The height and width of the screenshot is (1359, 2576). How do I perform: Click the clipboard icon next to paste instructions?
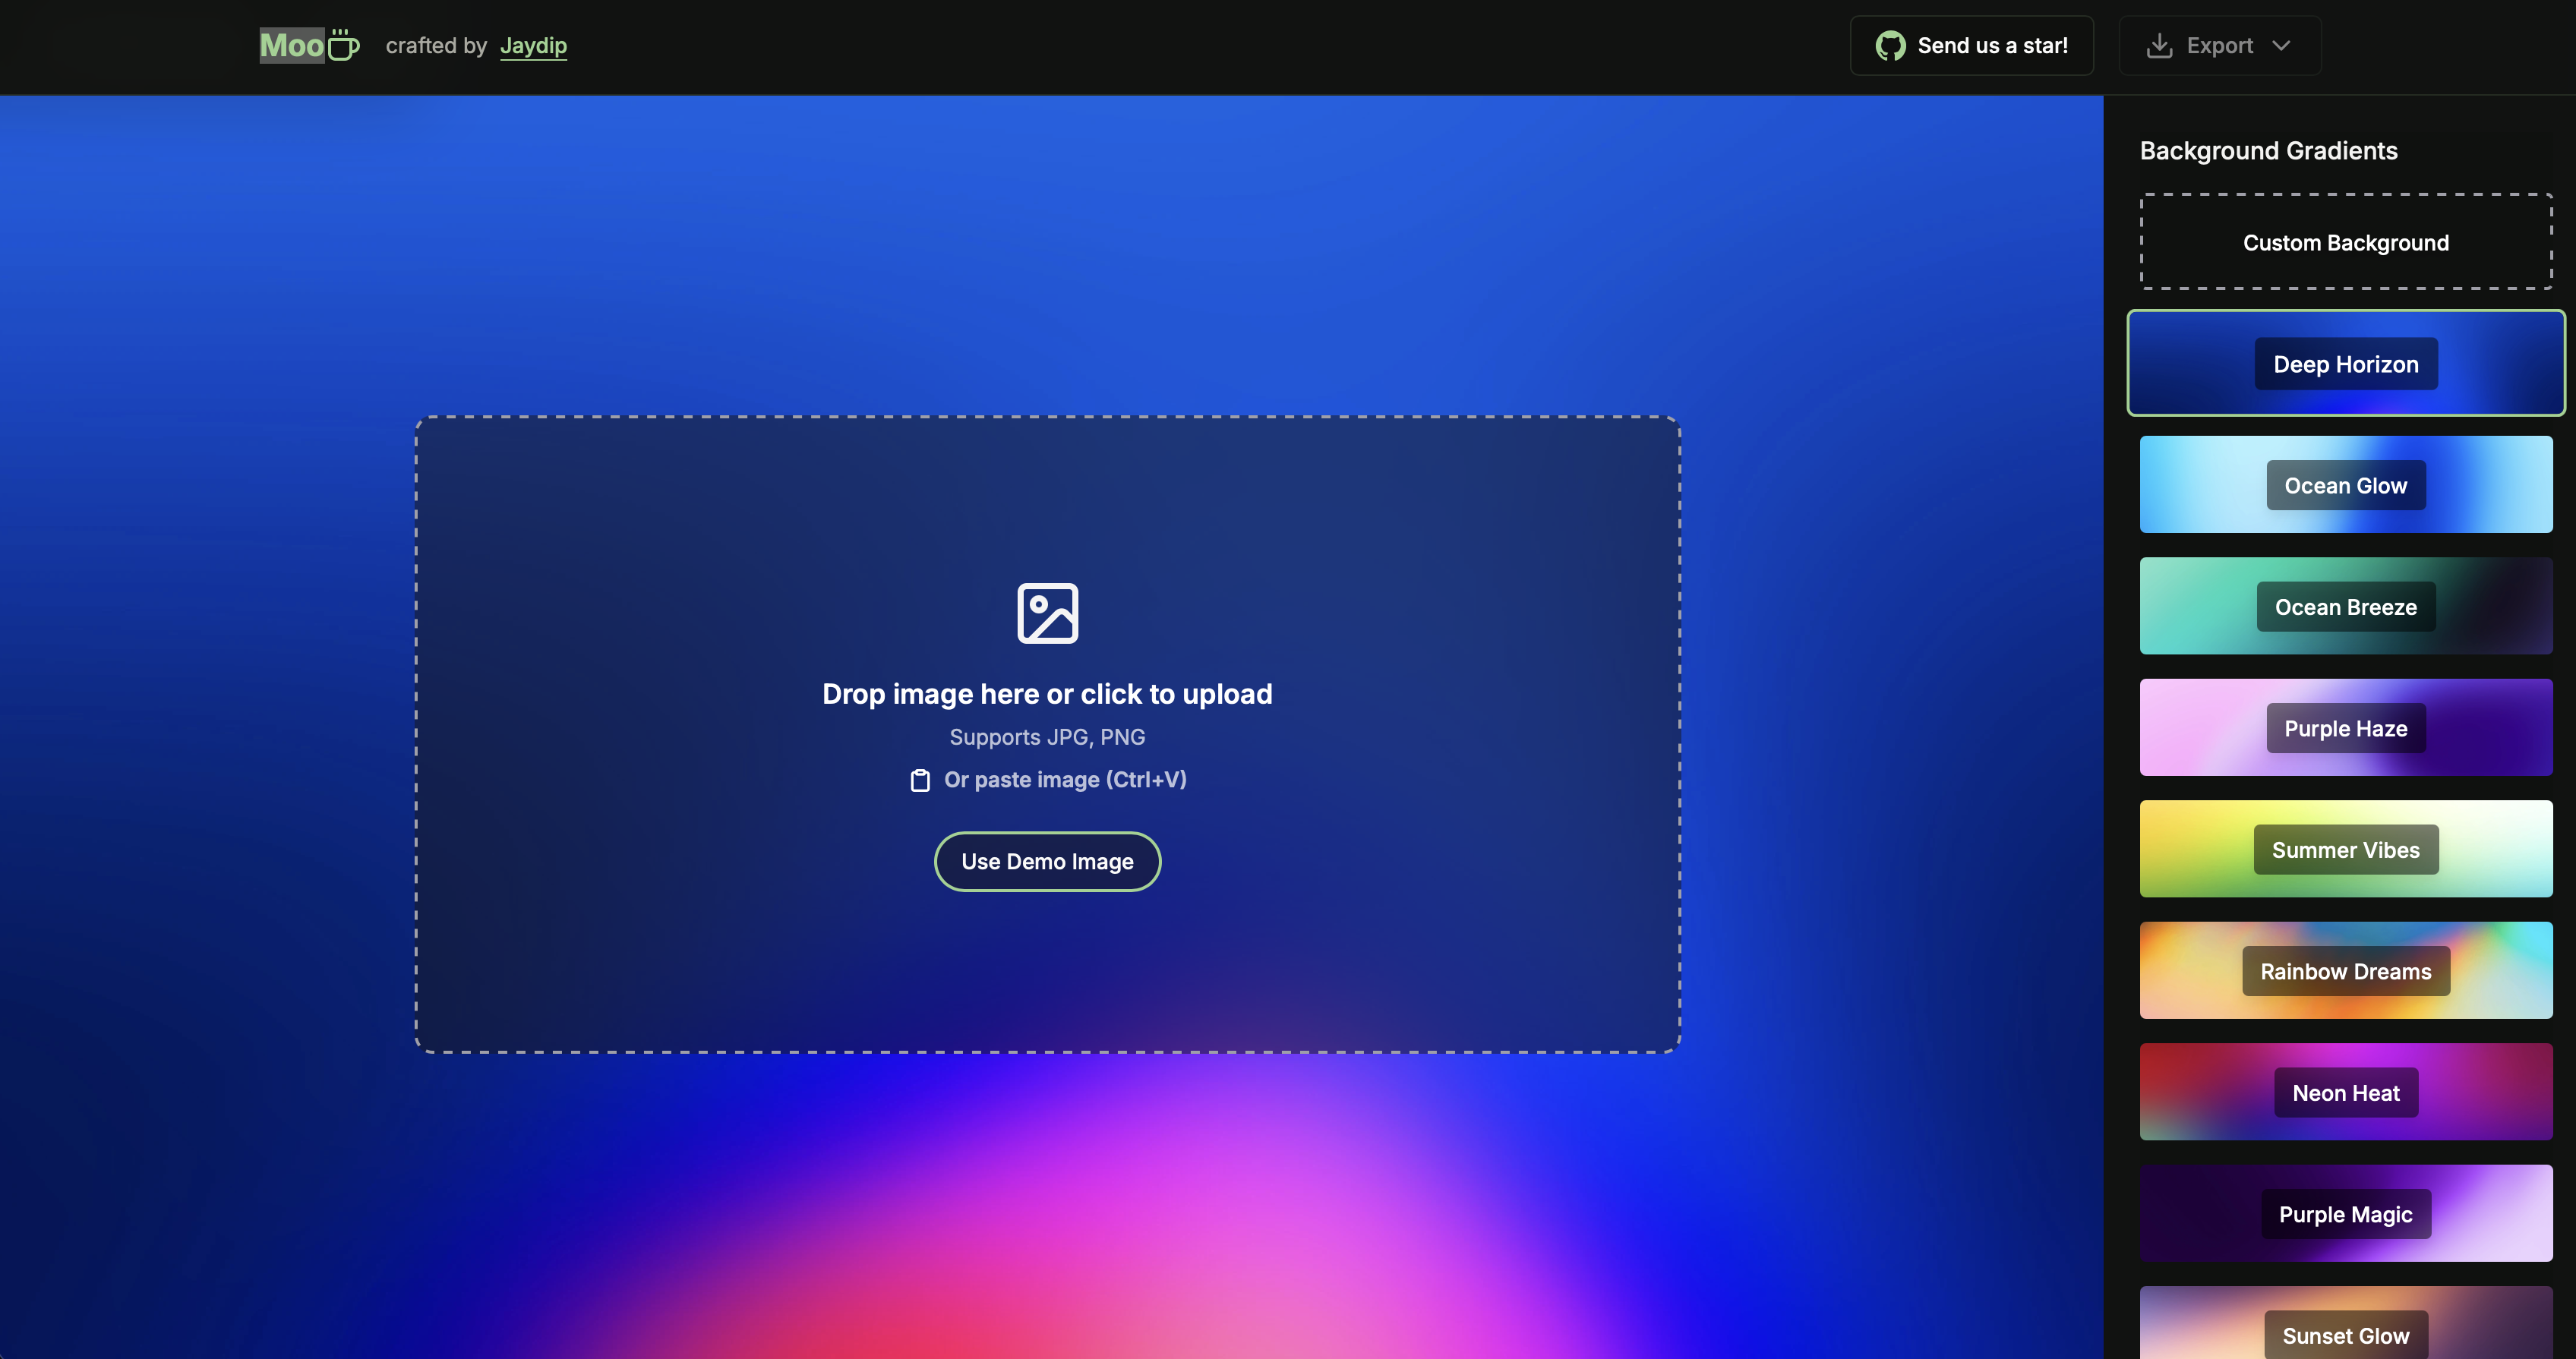tap(919, 780)
